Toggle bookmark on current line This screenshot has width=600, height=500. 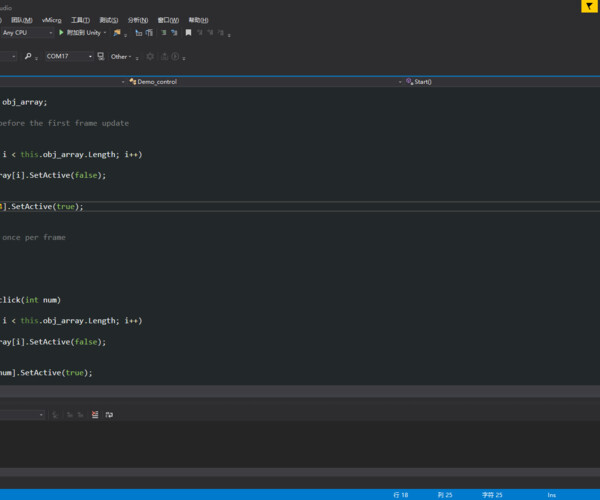coord(188,33)
